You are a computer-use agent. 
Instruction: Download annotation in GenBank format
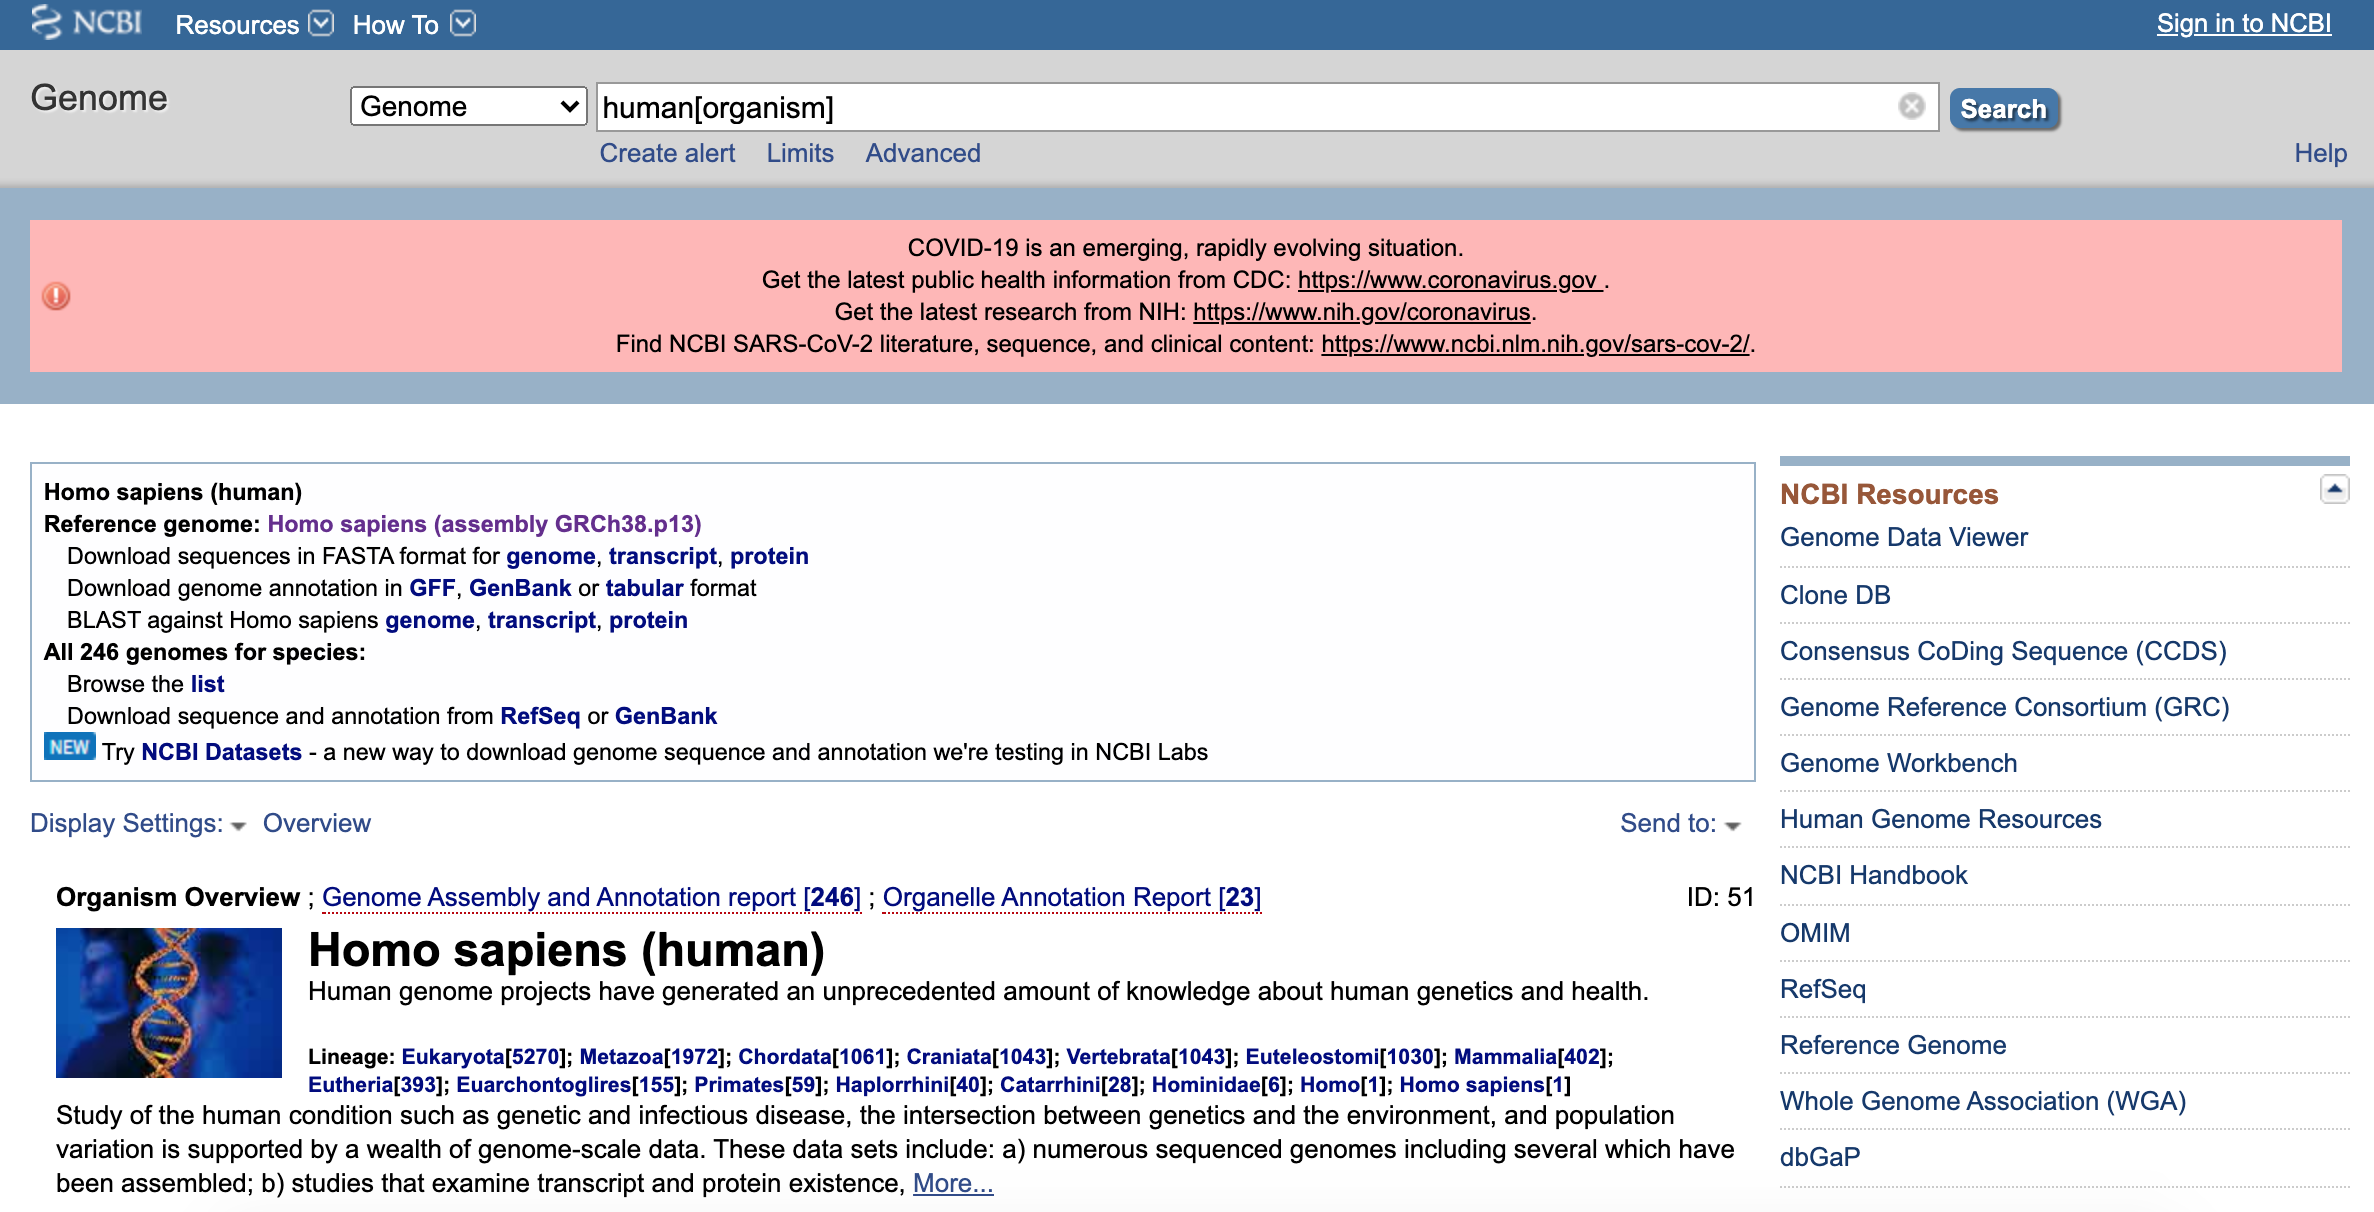click(520, 588)
